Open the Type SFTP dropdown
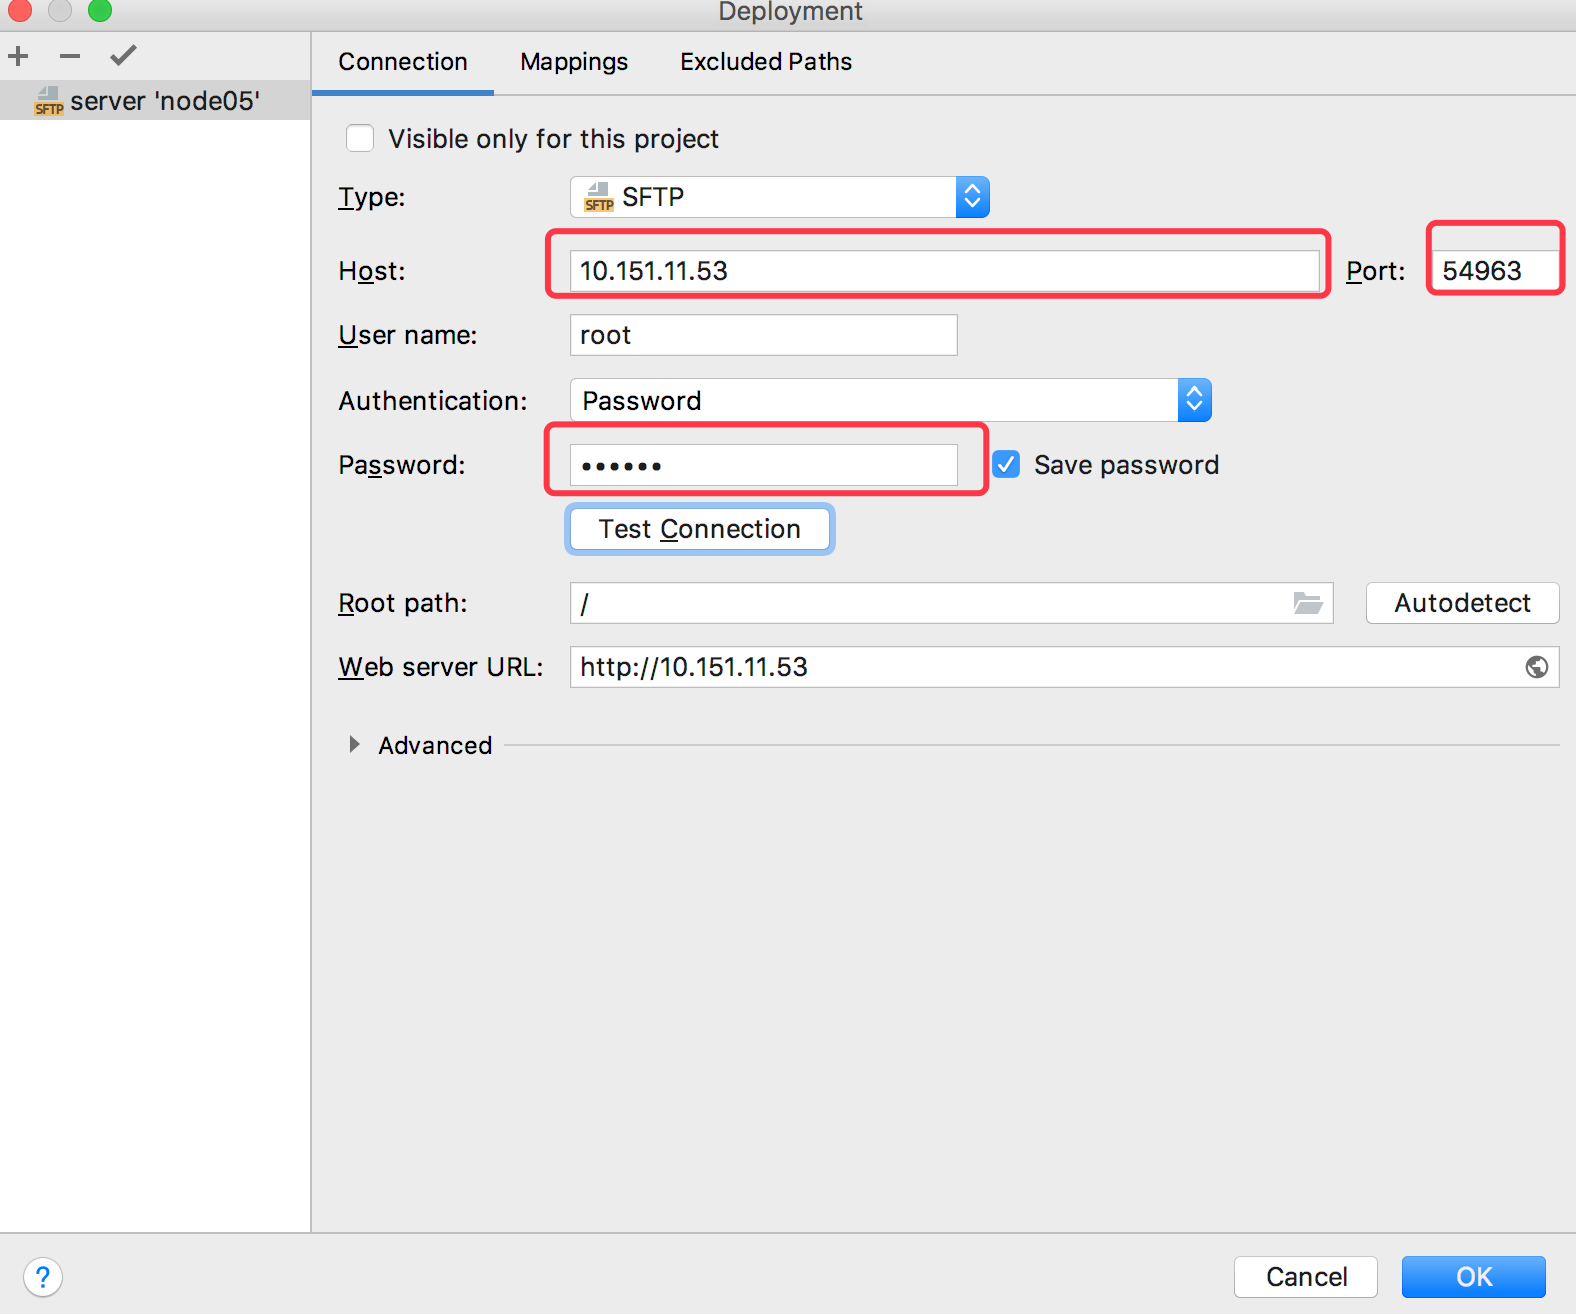This screenshot has width=1576, height=1314. [779, 197]
